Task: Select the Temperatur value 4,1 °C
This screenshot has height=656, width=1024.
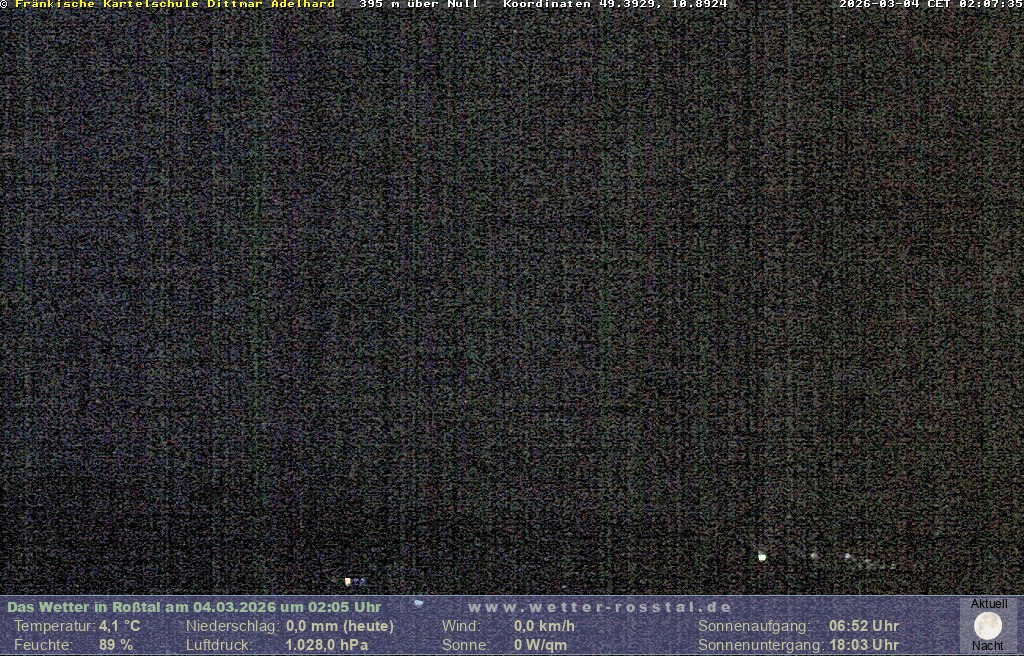Action: [x=119, y=626]
